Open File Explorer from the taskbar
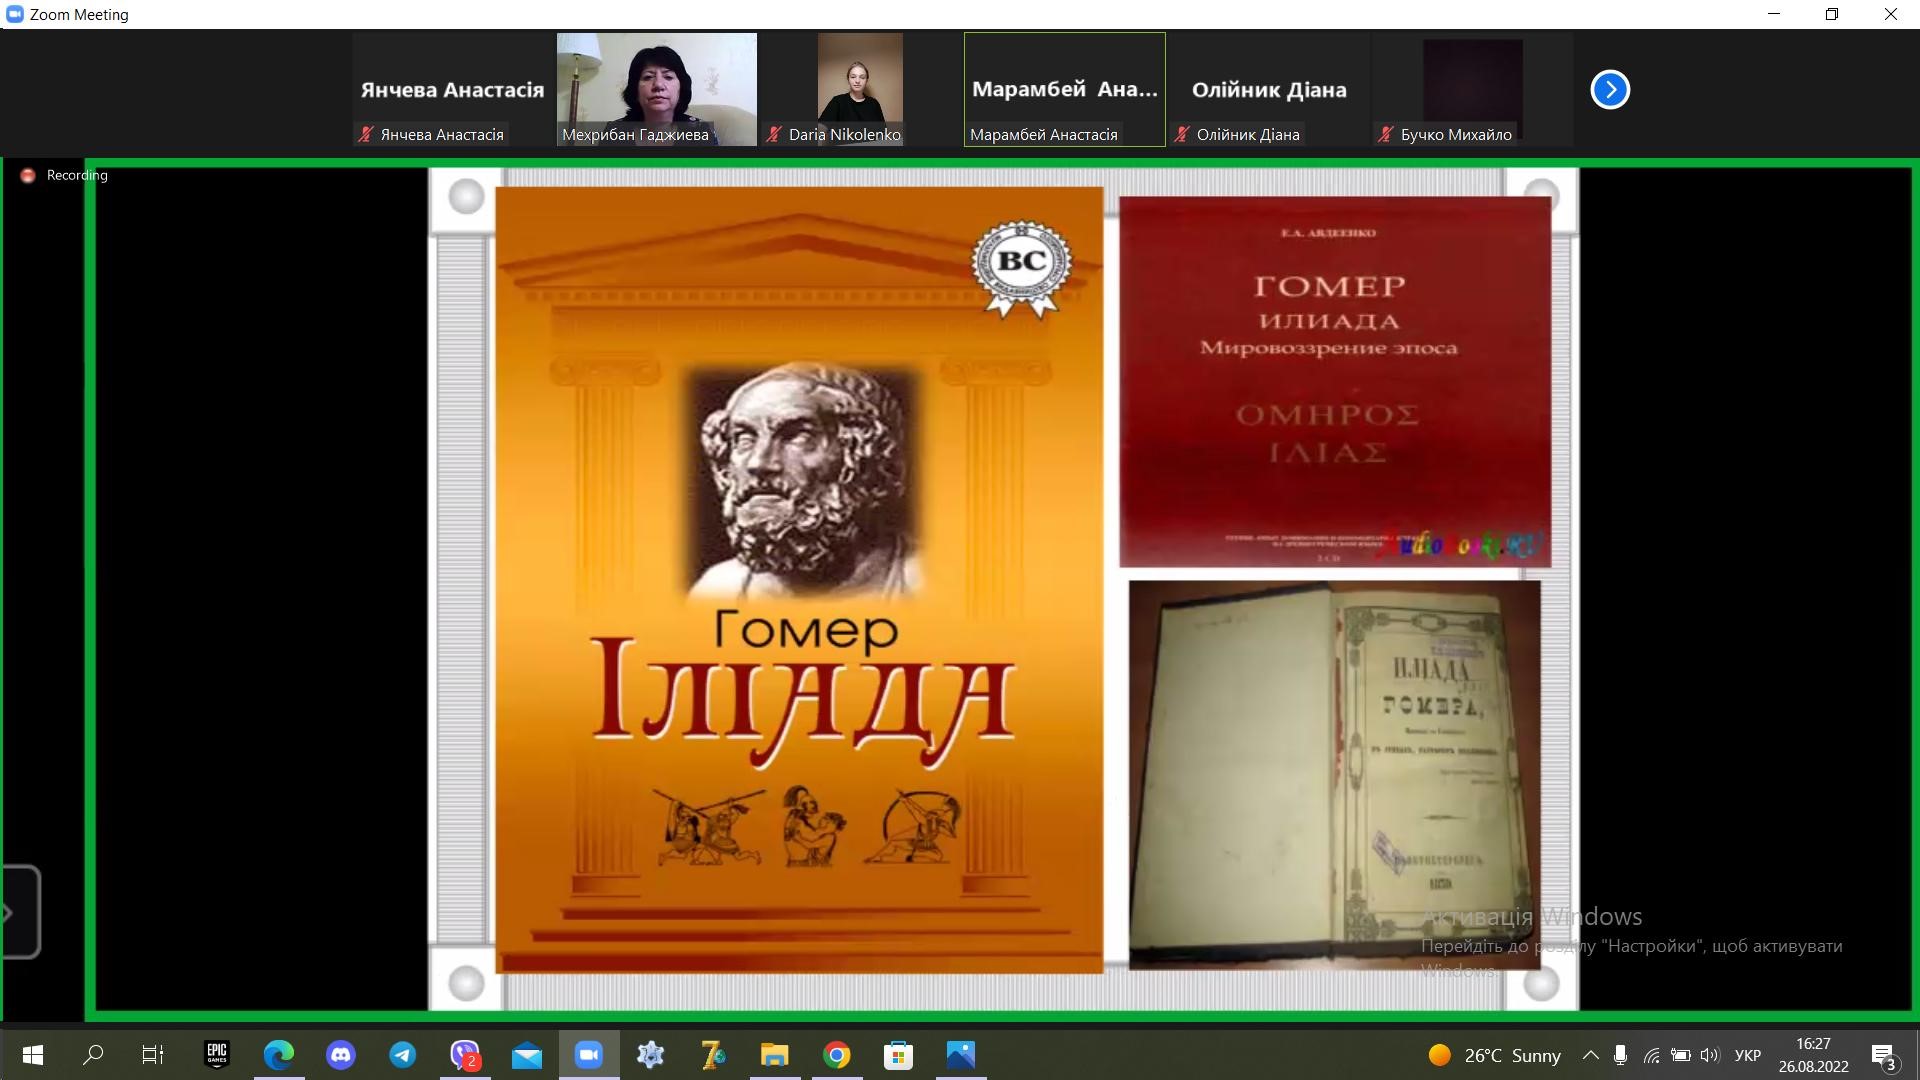Viewport: 1920px width, 1080px height. [775, 1054]
